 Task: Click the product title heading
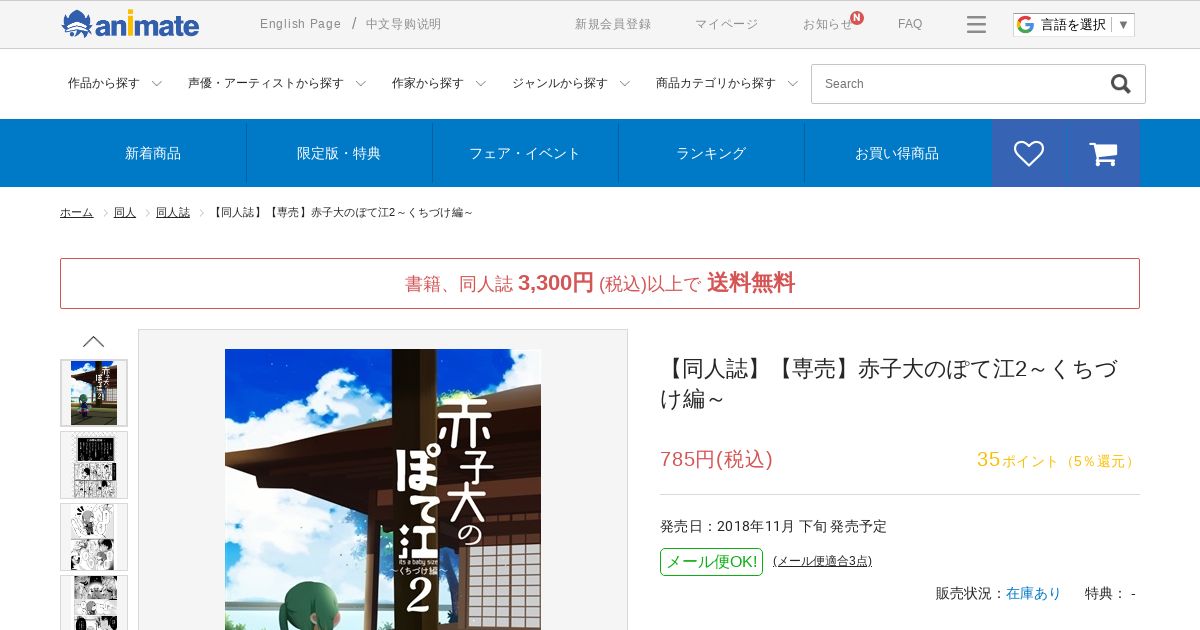pos(889,383)
